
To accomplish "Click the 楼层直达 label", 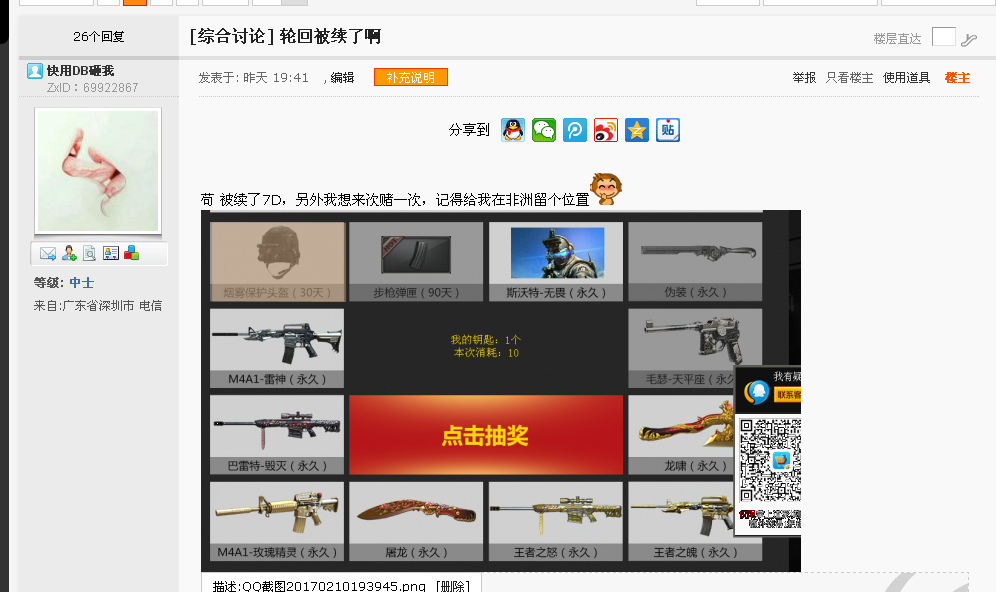I will 897,39.
